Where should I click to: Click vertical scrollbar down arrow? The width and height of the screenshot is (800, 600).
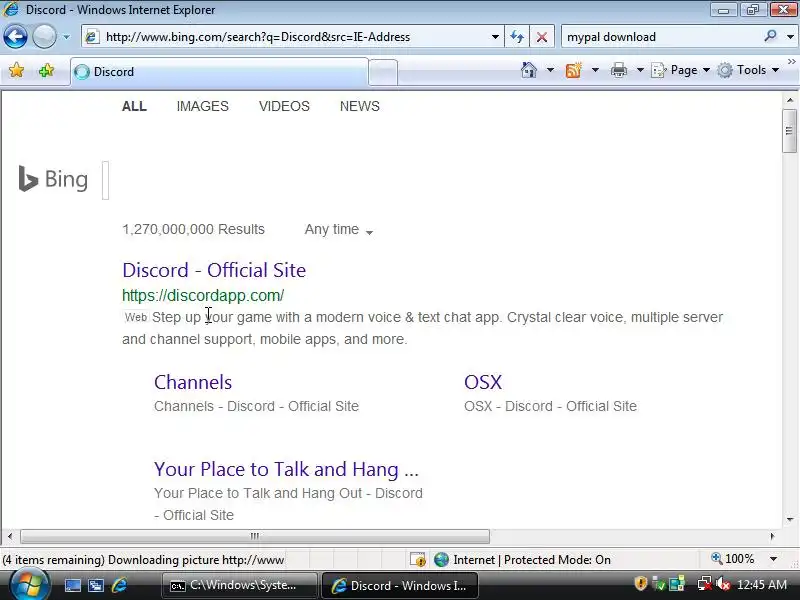pyautogui.click(x=790, y=520)
